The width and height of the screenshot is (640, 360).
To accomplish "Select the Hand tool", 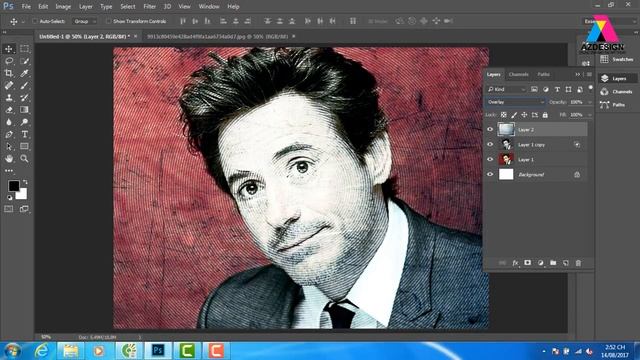I will point(9,159).
